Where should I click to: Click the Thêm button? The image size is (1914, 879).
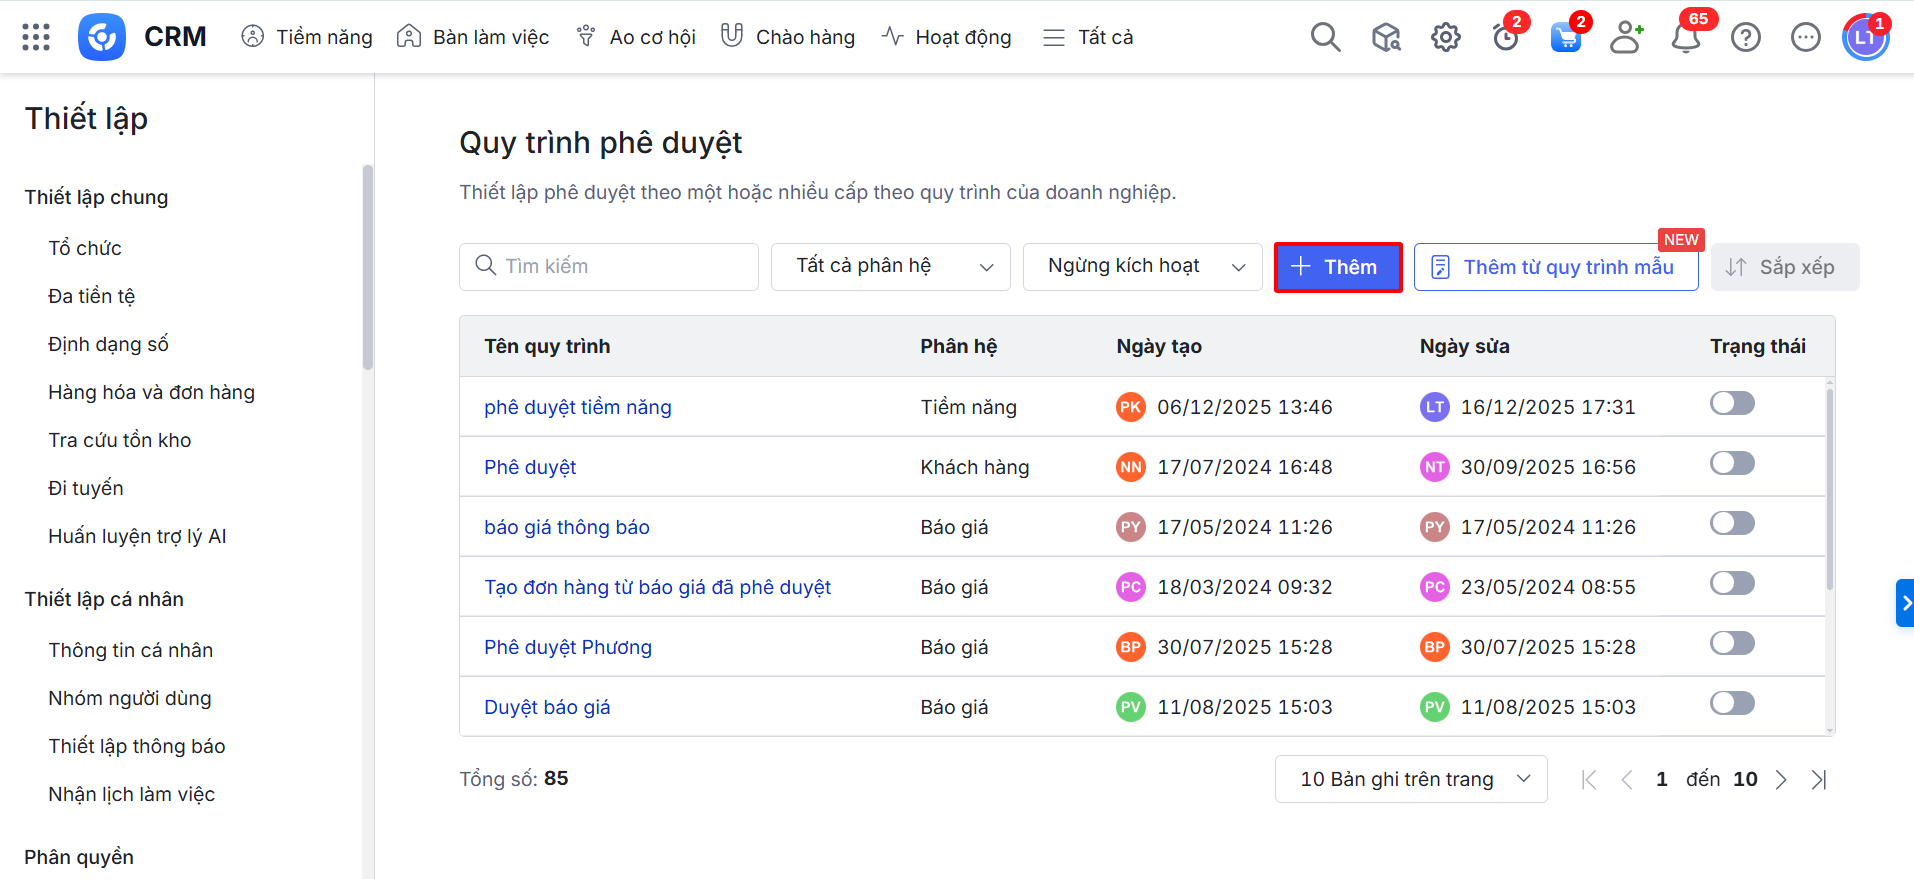1337,267
